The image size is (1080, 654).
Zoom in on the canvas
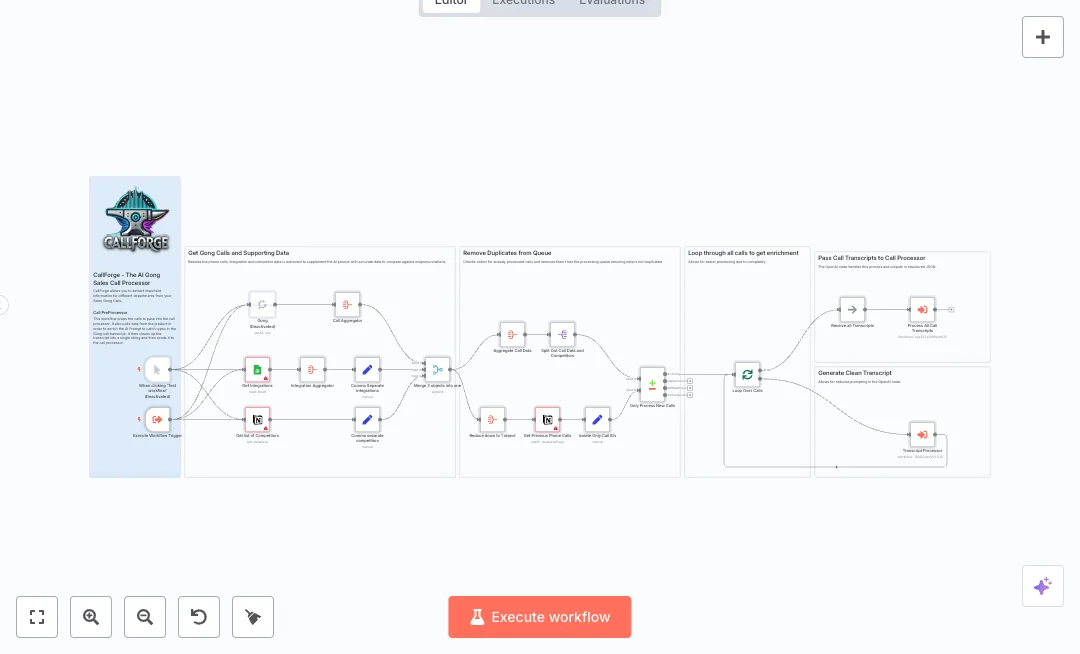pos(91,617)
